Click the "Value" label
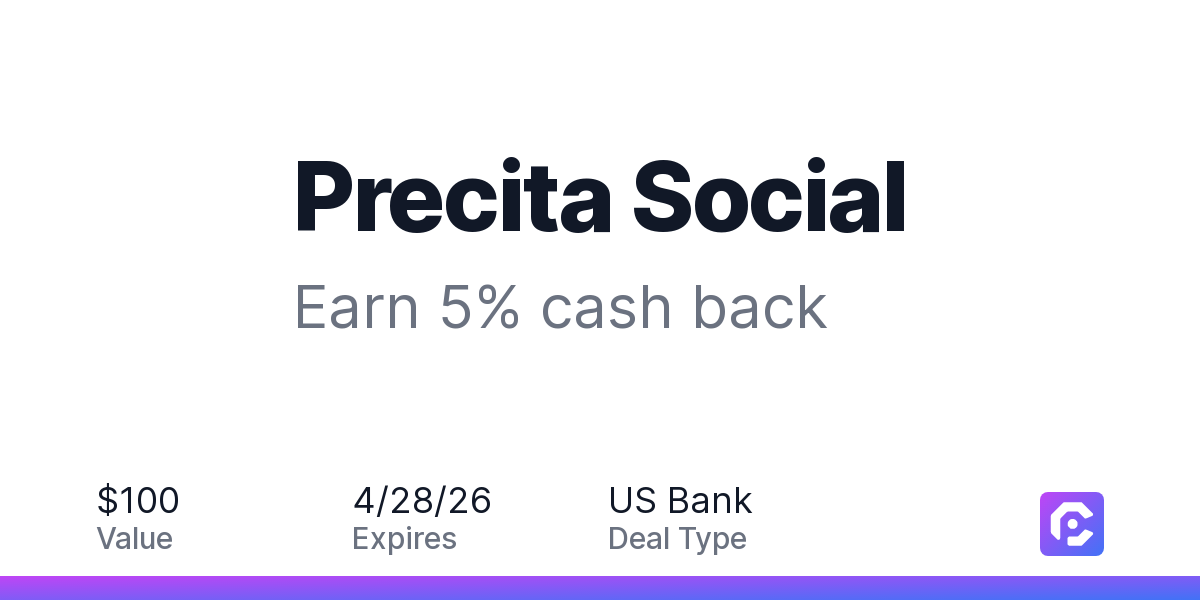 click(134, 539)
